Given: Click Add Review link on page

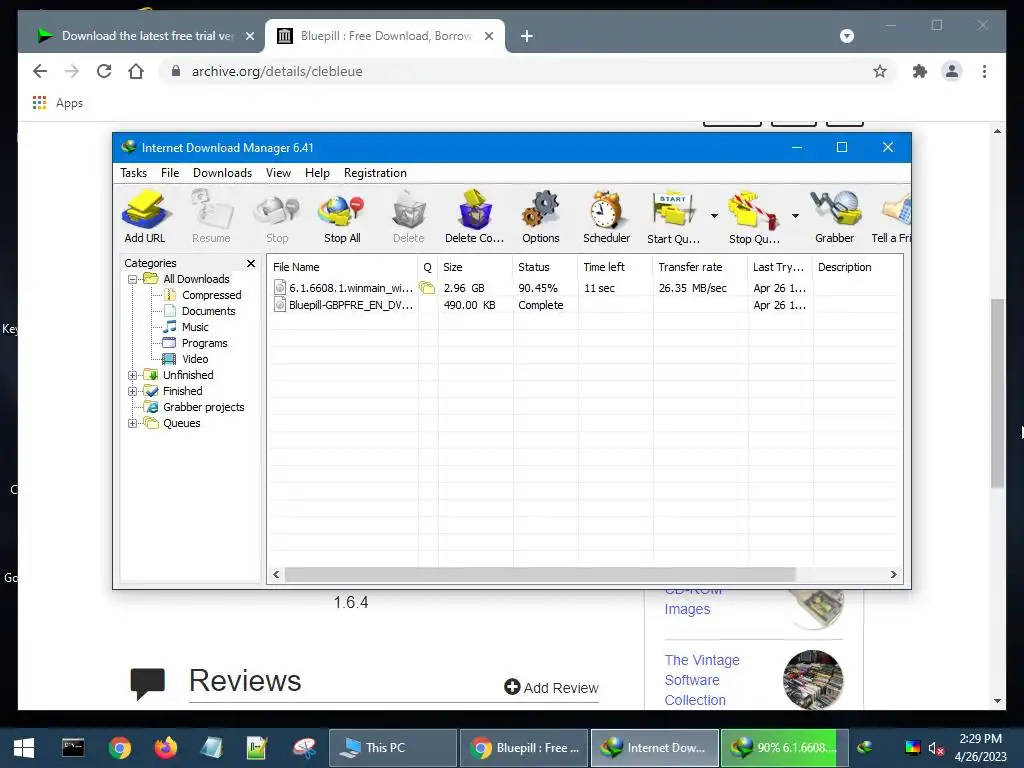Looking at the screenshot, I should tap(551, 688).
